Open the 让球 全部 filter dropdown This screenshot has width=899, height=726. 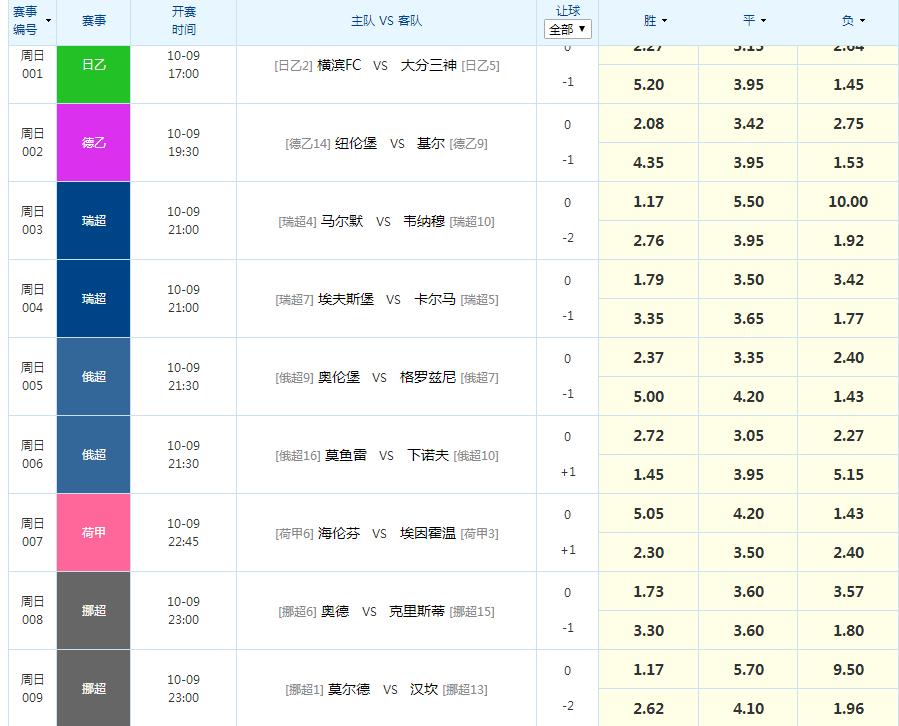pos(567,29)
